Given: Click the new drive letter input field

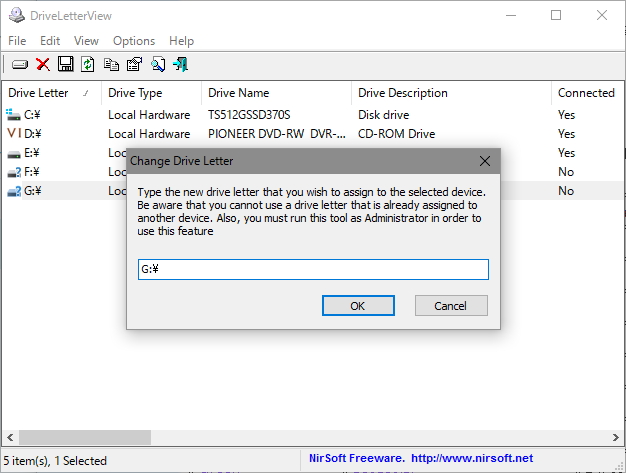Looking at the screenshot, I should click(x=313, y=269).
